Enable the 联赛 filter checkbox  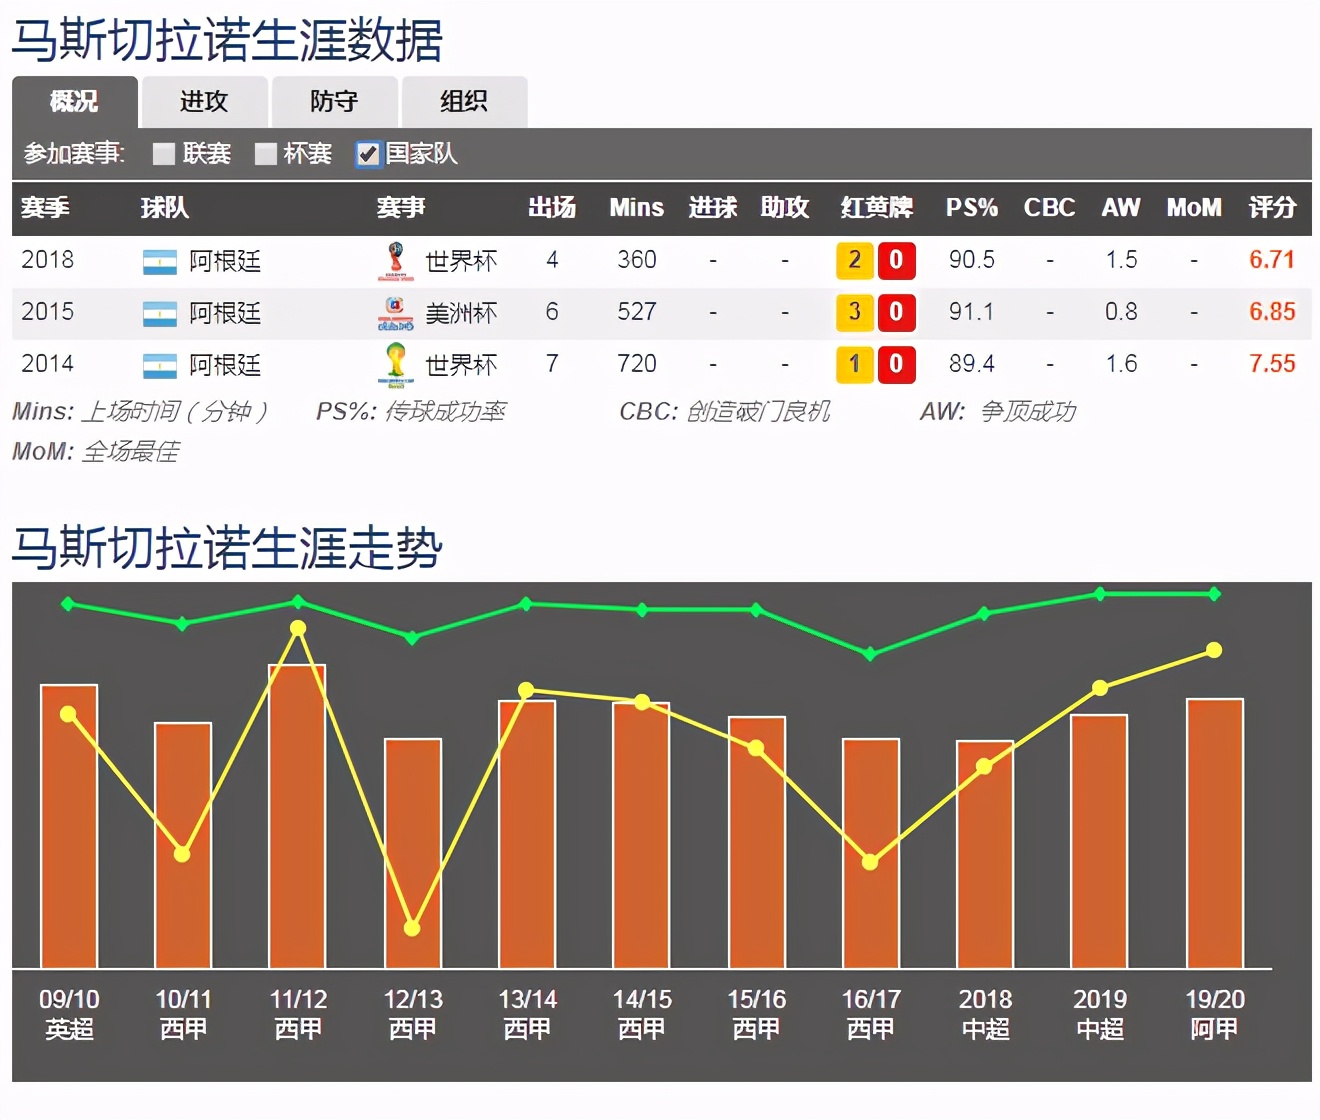coord(162,154)
